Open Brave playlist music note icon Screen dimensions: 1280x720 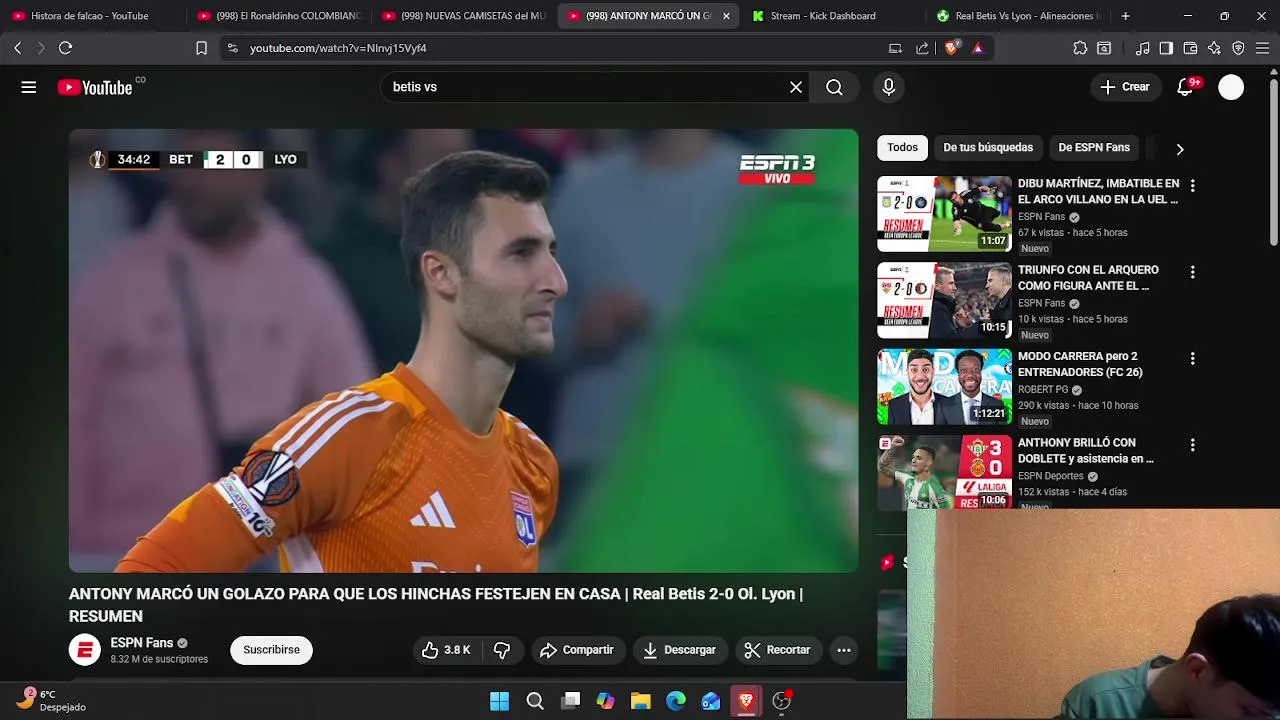click(x=1143, y=48)
